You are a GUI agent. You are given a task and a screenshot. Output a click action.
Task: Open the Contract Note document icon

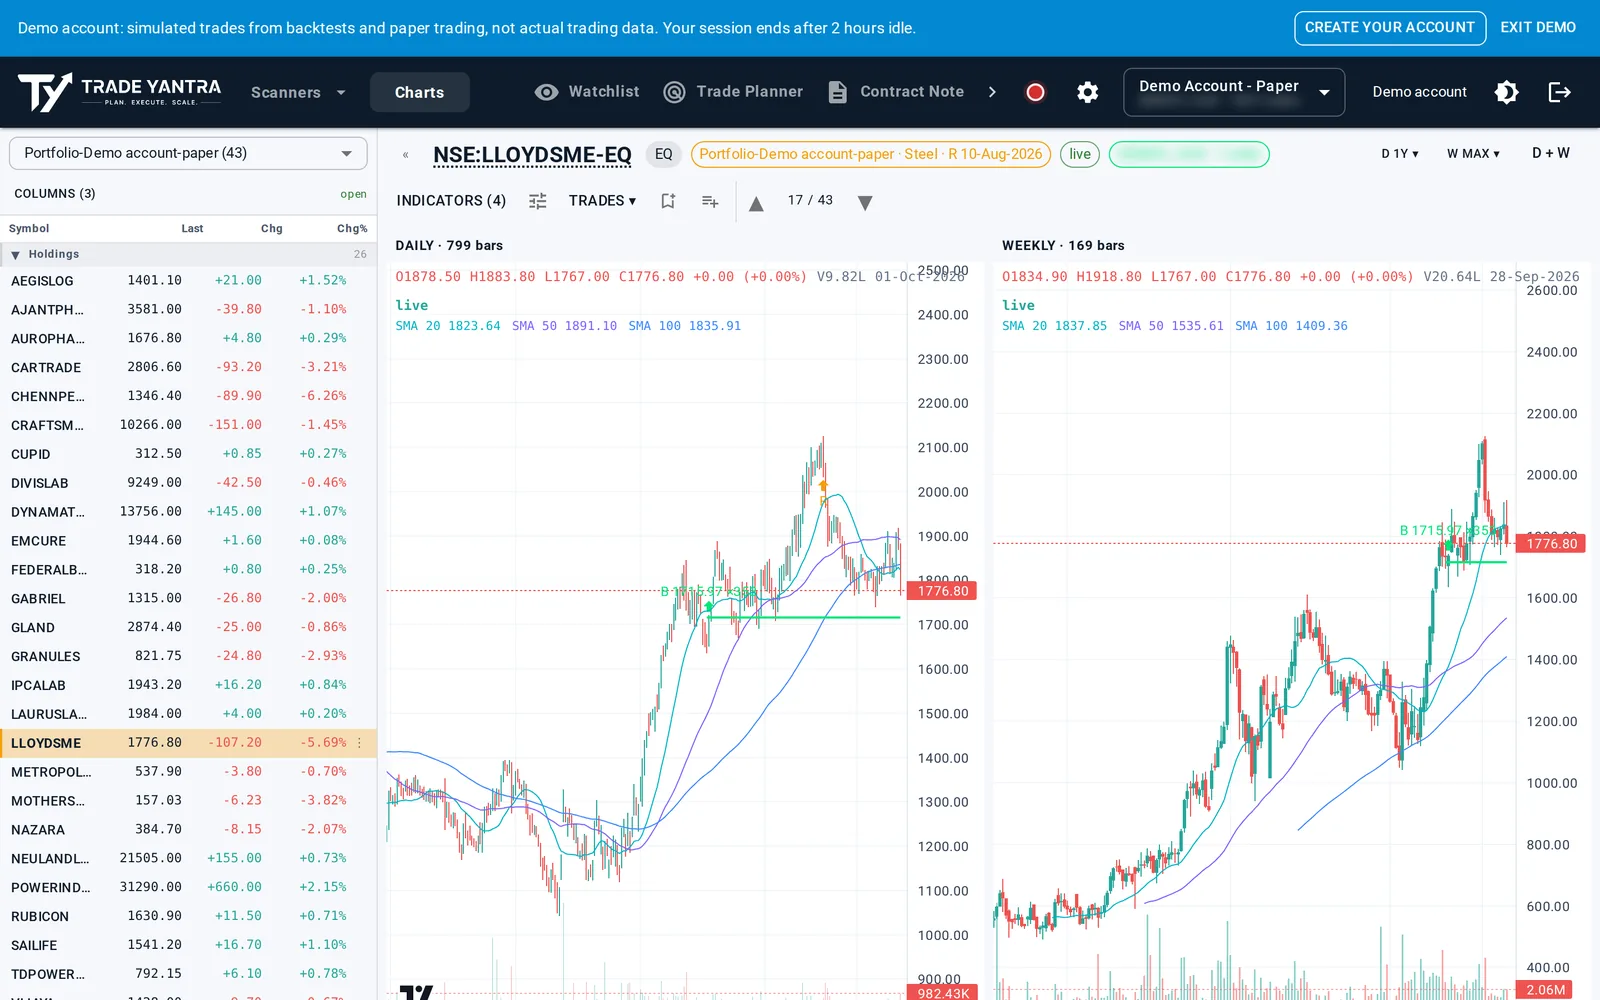point(838,92)
